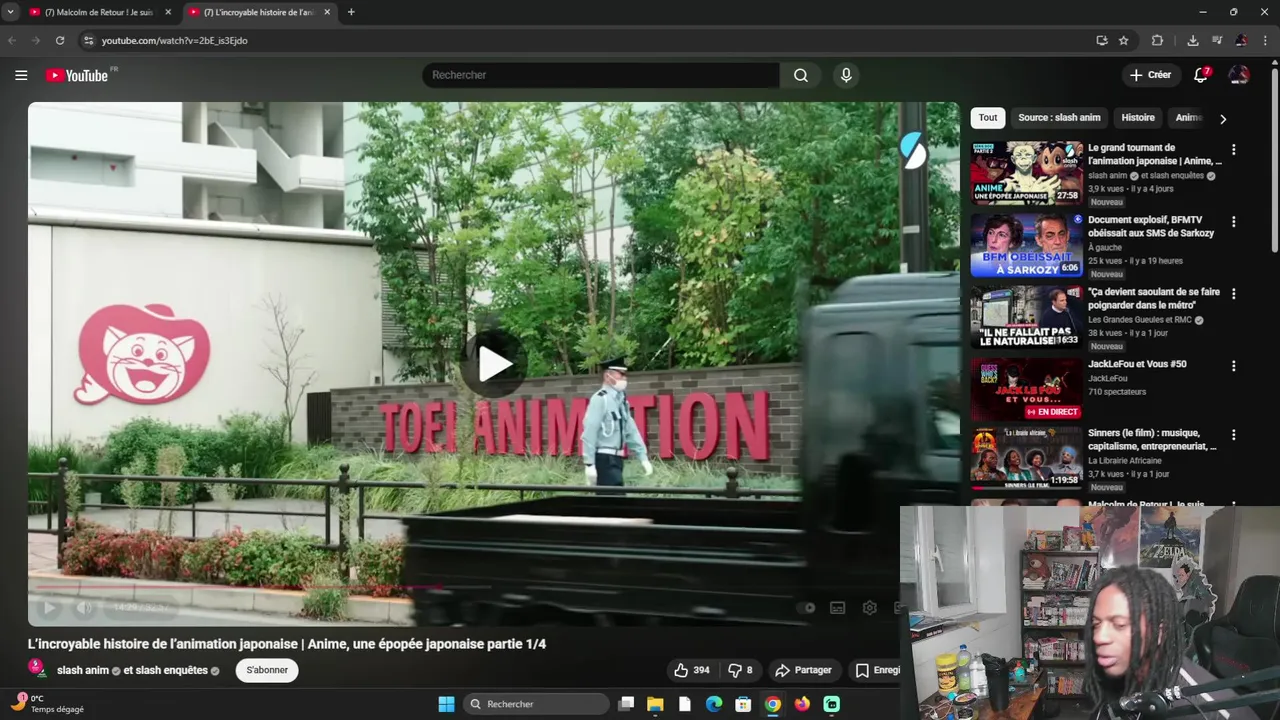Open Document explosif BFMTV video title
This screenshot has height=720, width=1280.
1151,226
